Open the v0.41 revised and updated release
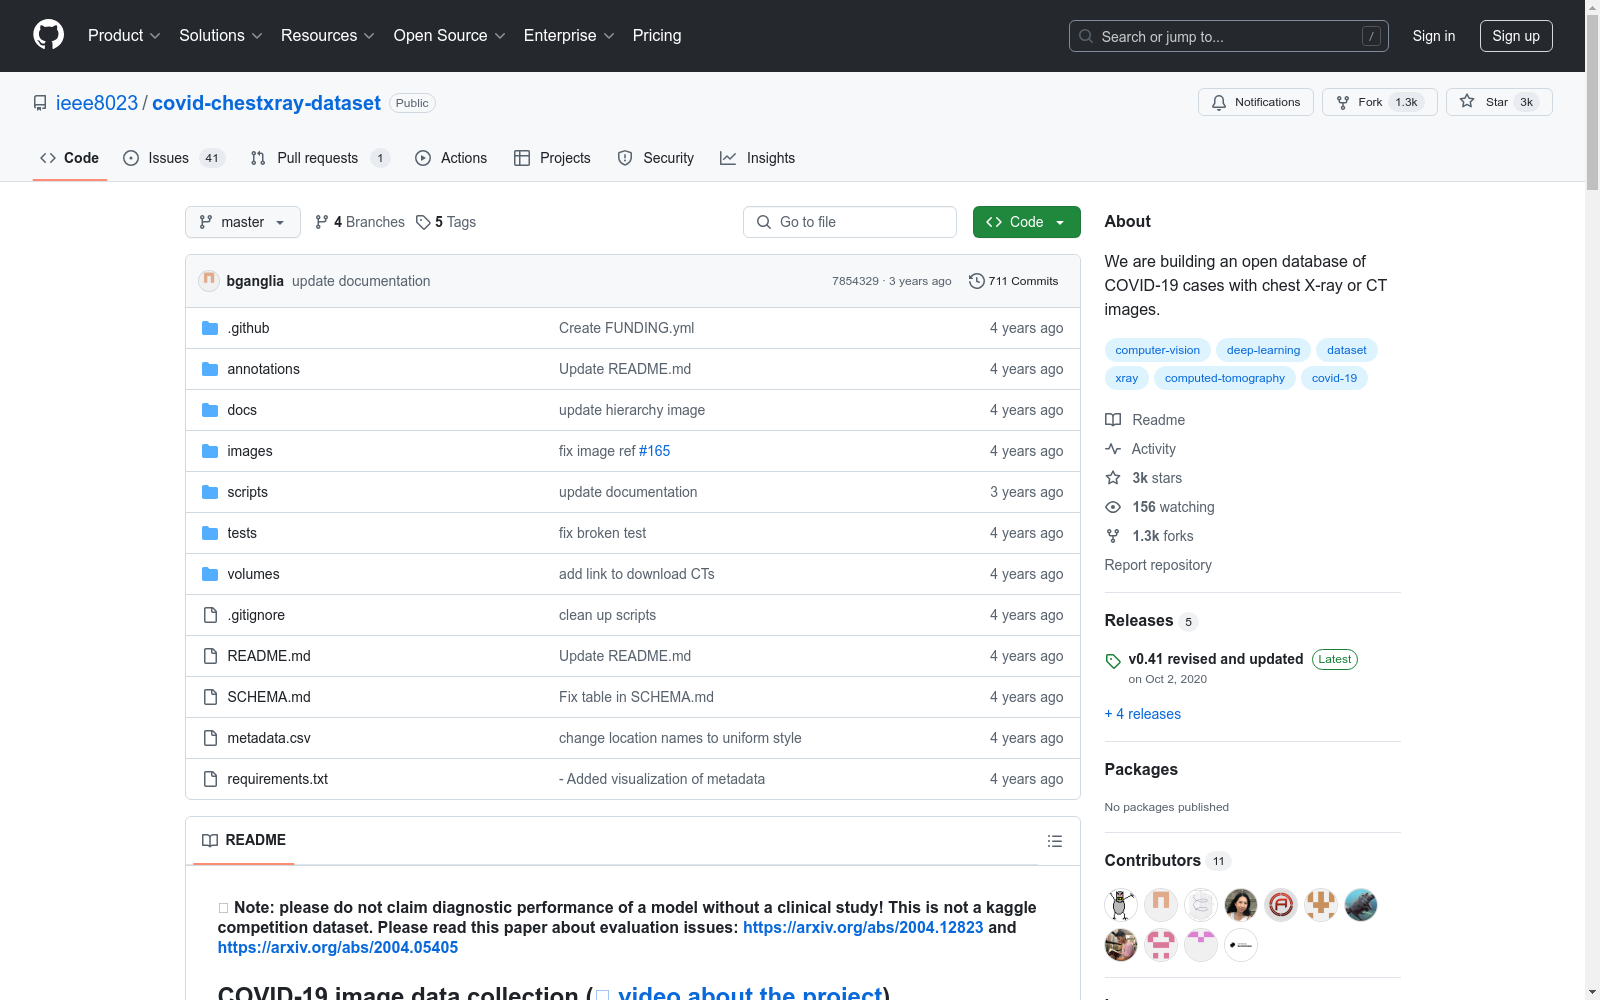1600x1000 pixels. point(1216,659)
